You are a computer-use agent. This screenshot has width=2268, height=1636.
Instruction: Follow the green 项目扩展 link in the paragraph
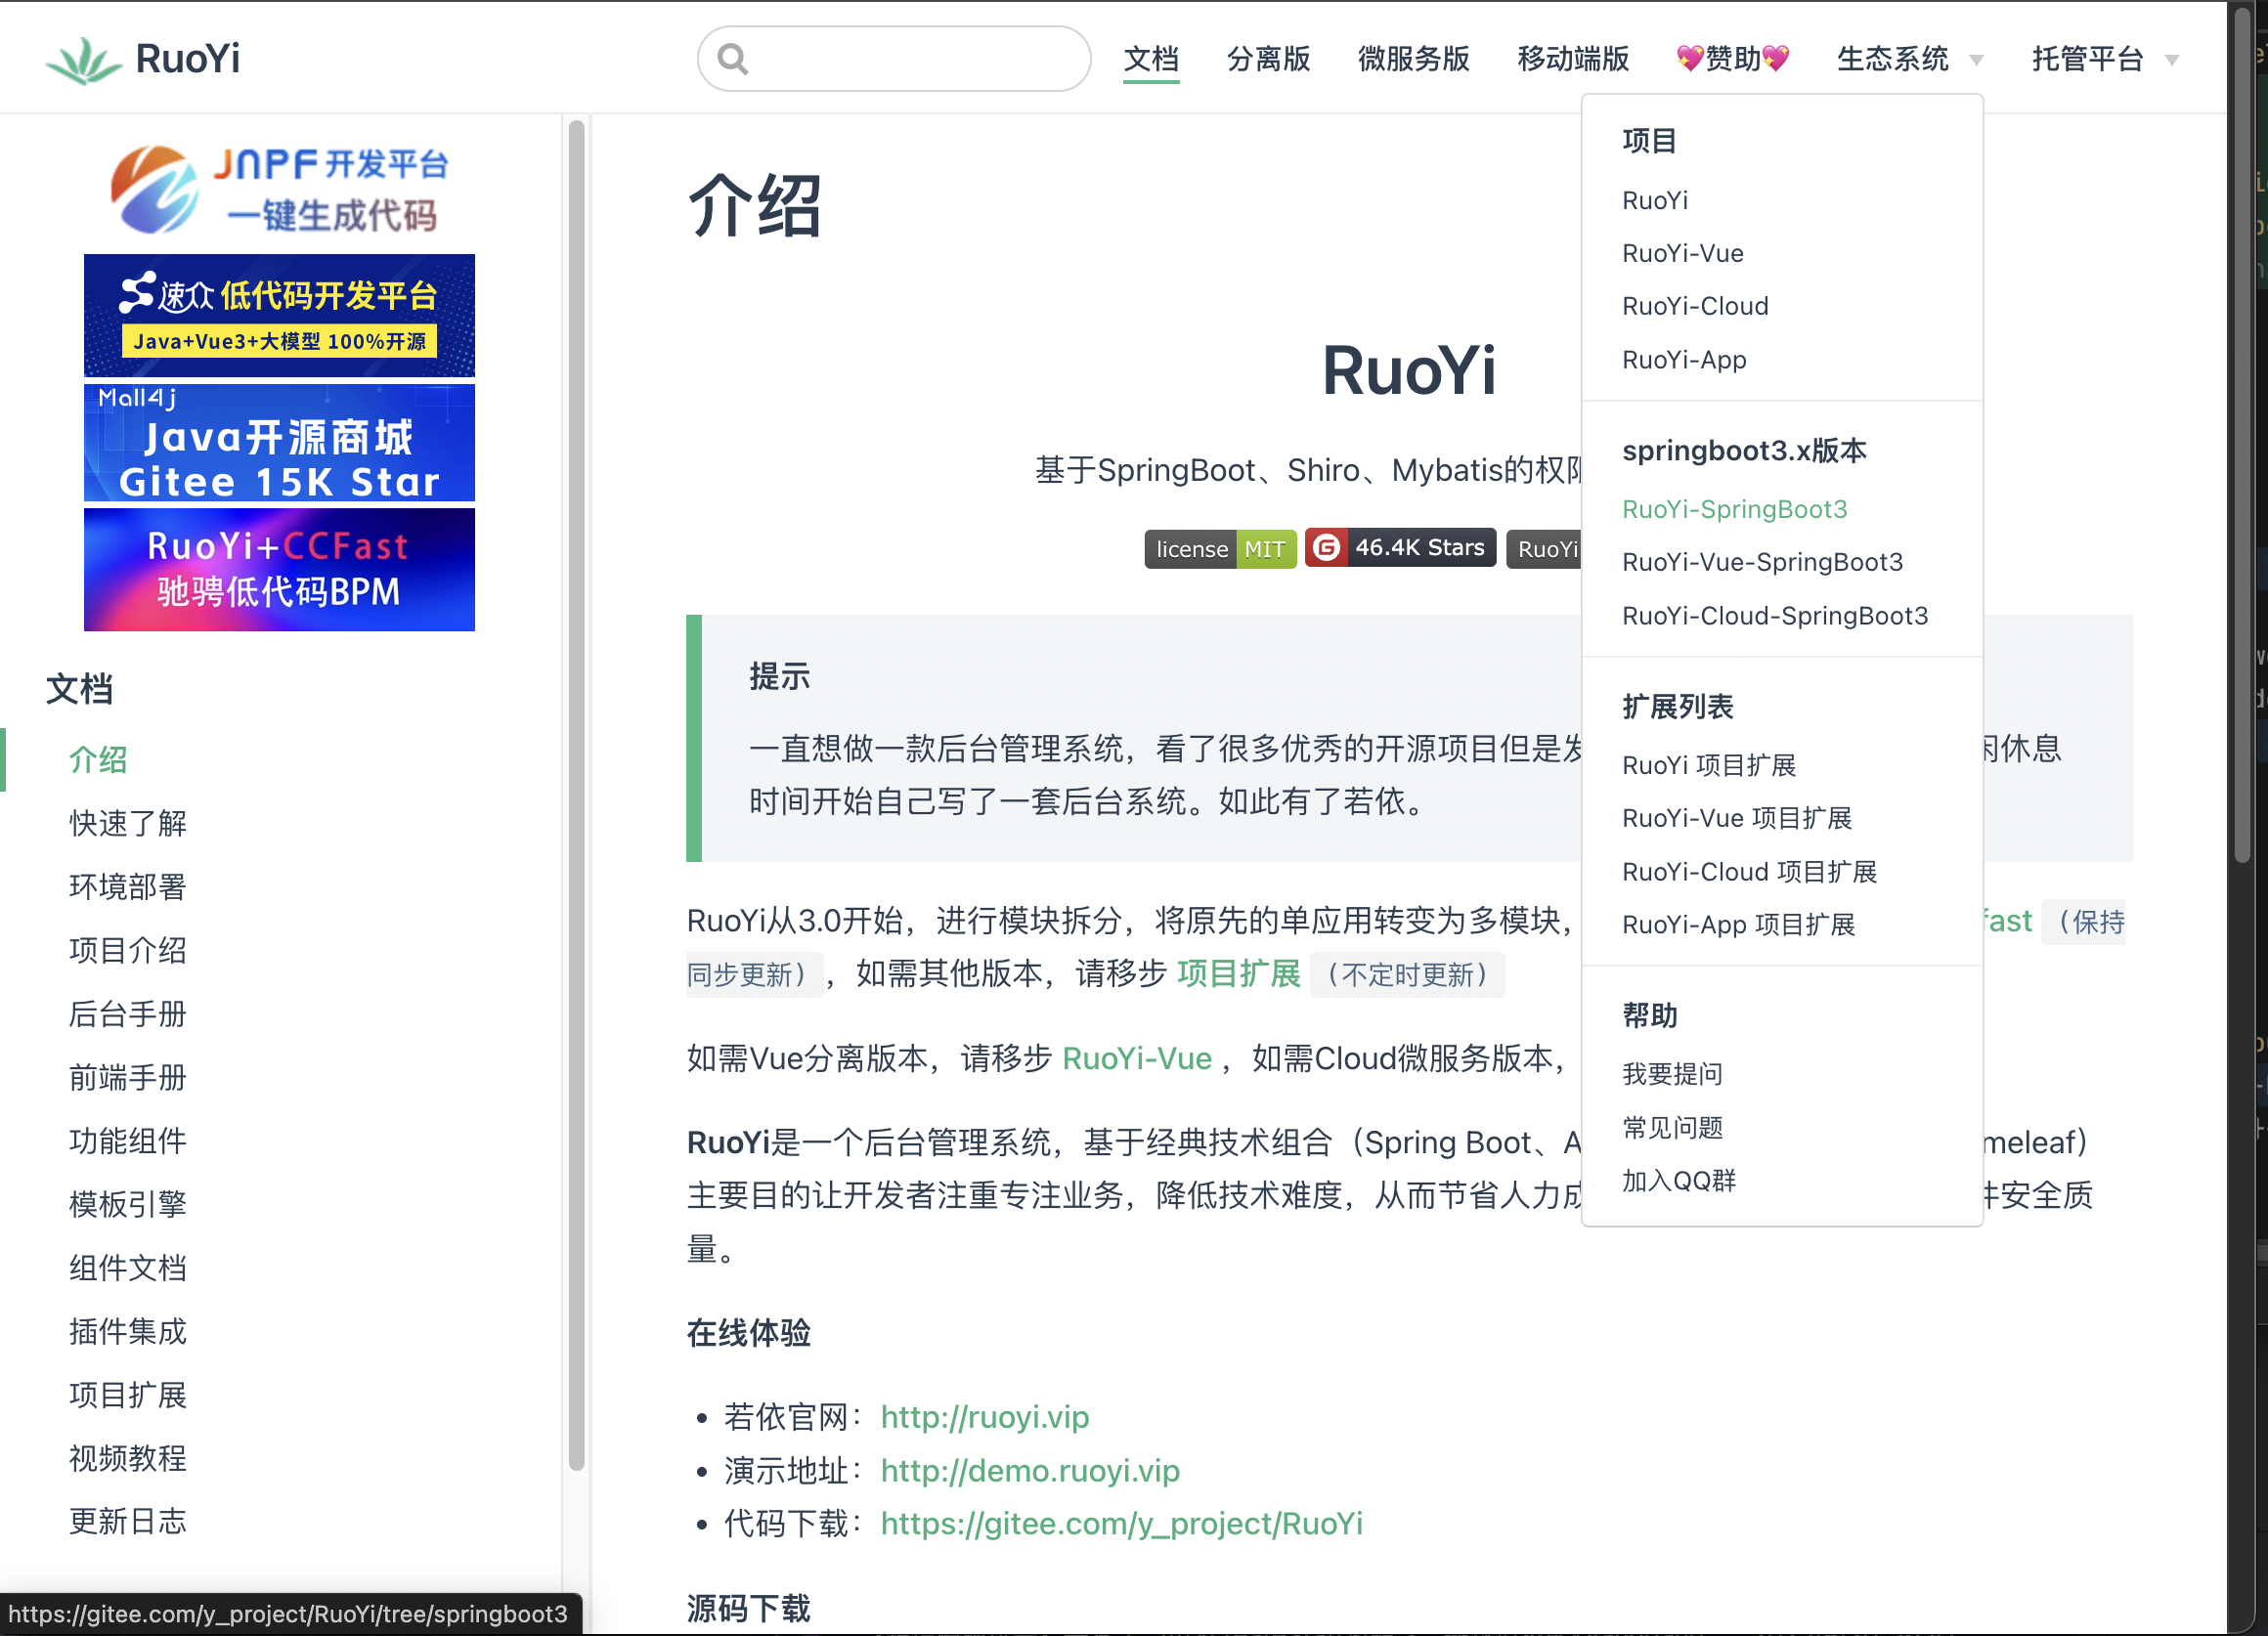click(x=1239, y=974)
